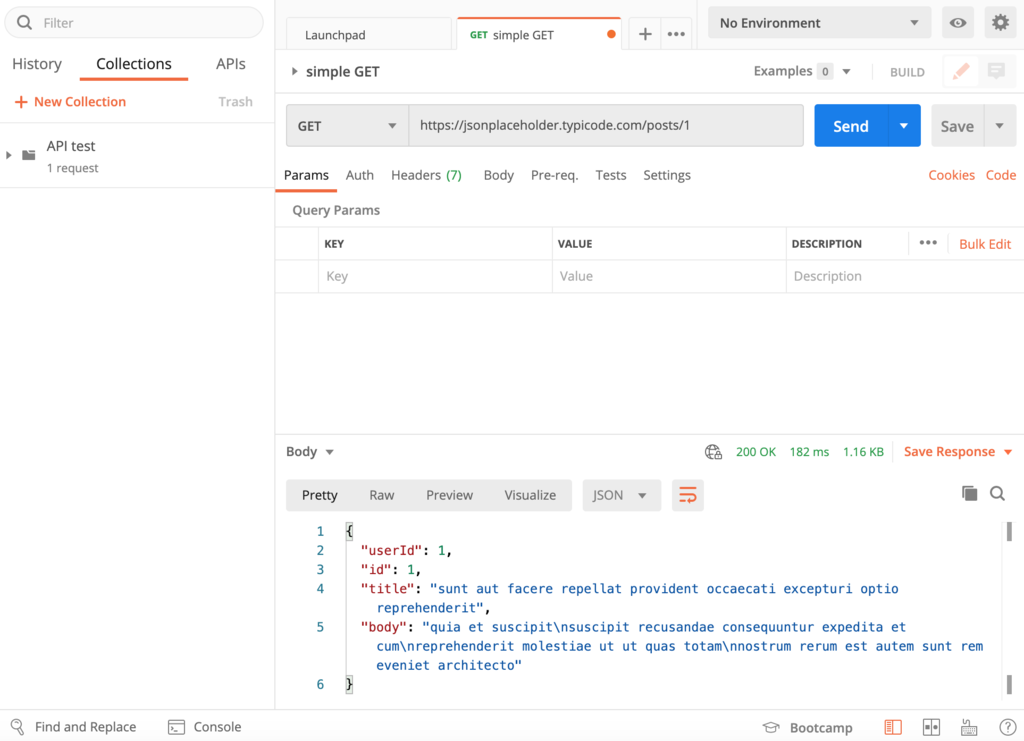Click the Send button
The height and width of the screenshot is (741, 1024).
click(x=850, y=126)
